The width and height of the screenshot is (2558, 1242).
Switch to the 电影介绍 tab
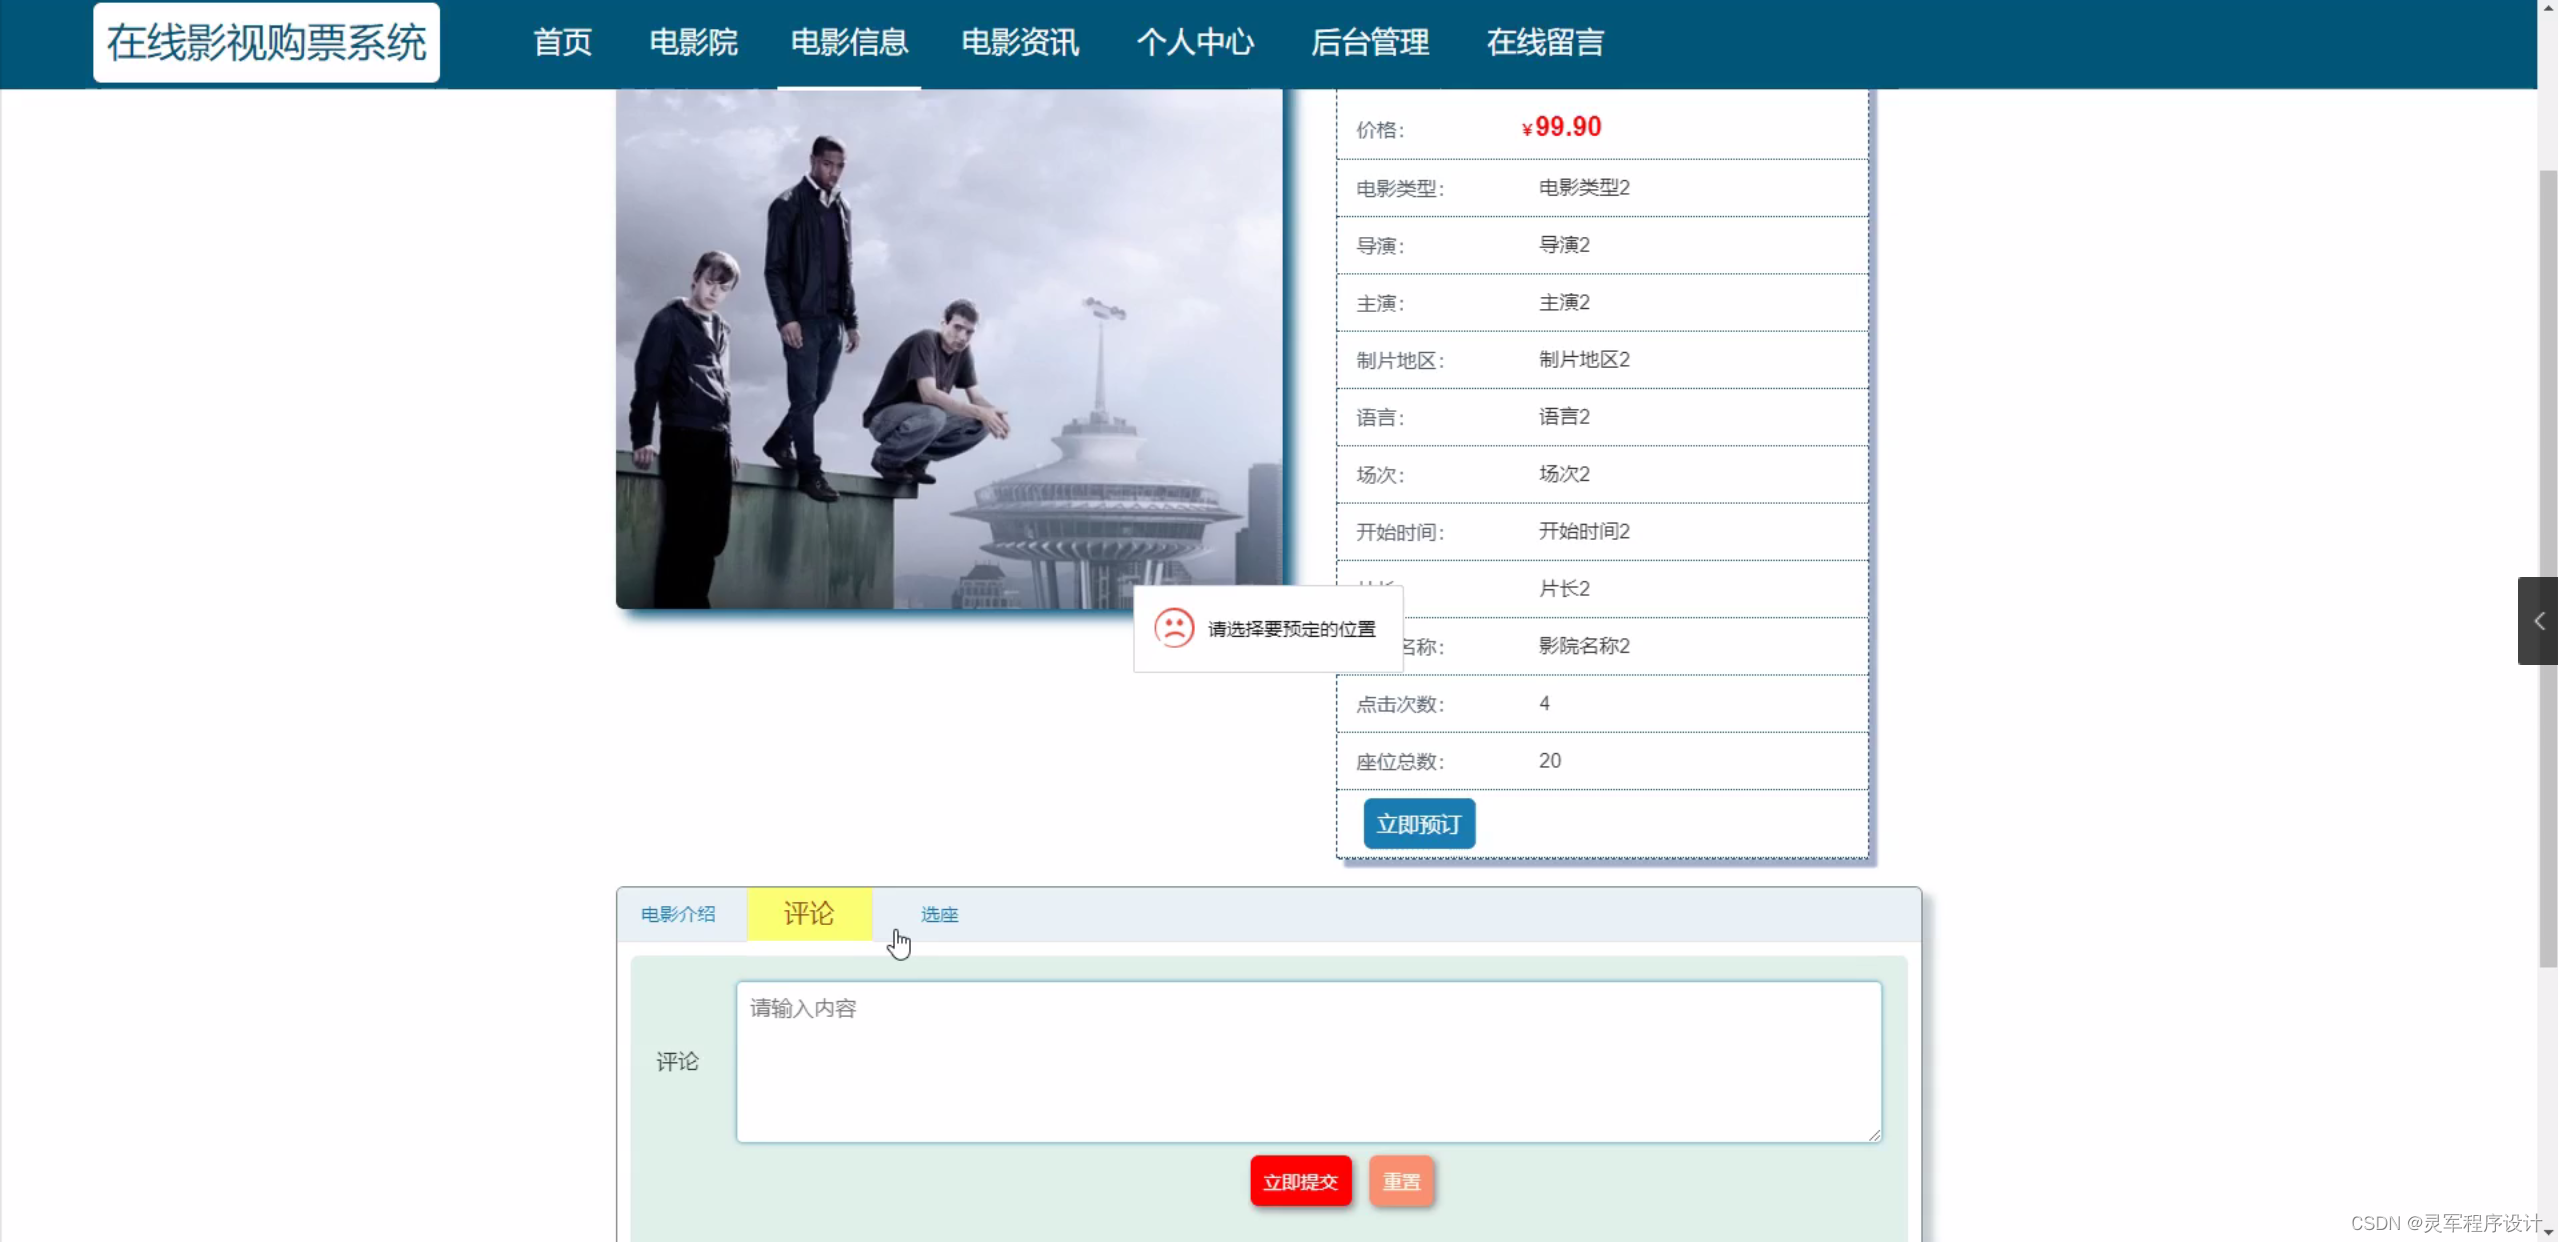pyautogui.click(x=677, y=913)
